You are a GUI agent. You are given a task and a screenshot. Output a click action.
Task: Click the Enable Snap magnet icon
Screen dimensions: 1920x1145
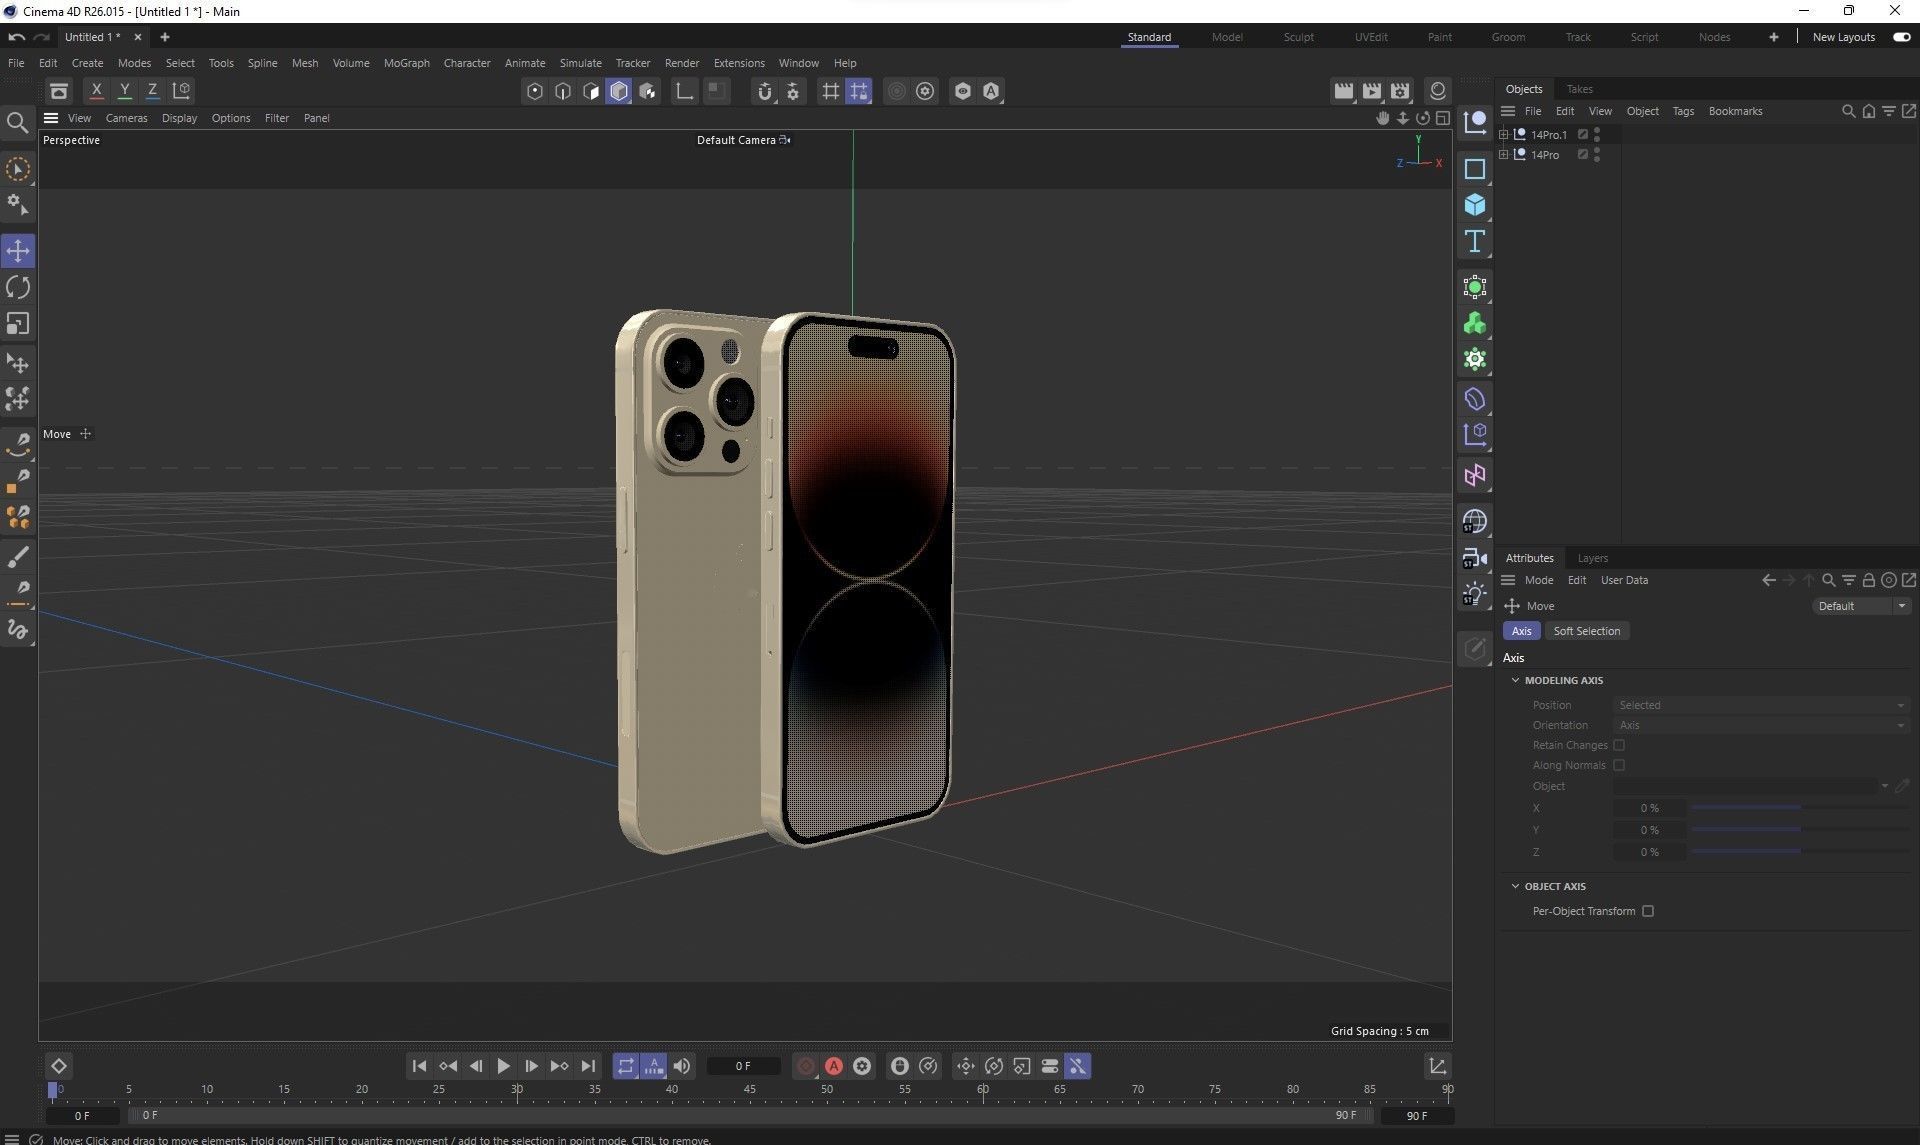pos(765,91)
